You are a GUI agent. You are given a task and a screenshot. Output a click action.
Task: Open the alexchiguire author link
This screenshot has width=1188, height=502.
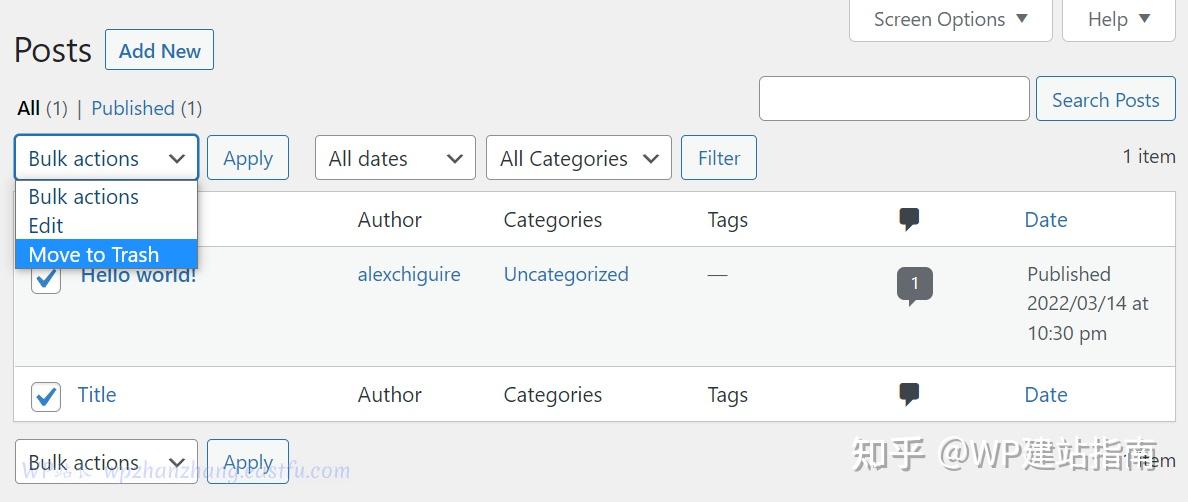coord(409,274)
